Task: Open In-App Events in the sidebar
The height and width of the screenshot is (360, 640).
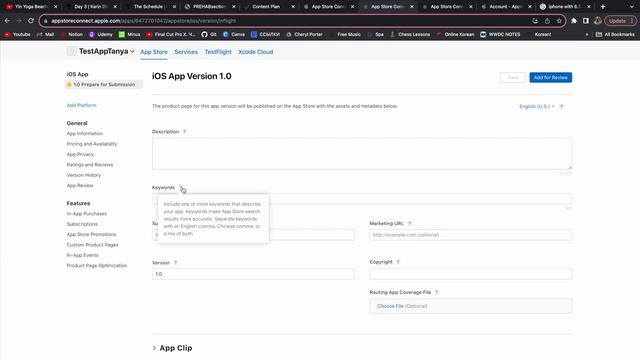Action: point(82,255)
